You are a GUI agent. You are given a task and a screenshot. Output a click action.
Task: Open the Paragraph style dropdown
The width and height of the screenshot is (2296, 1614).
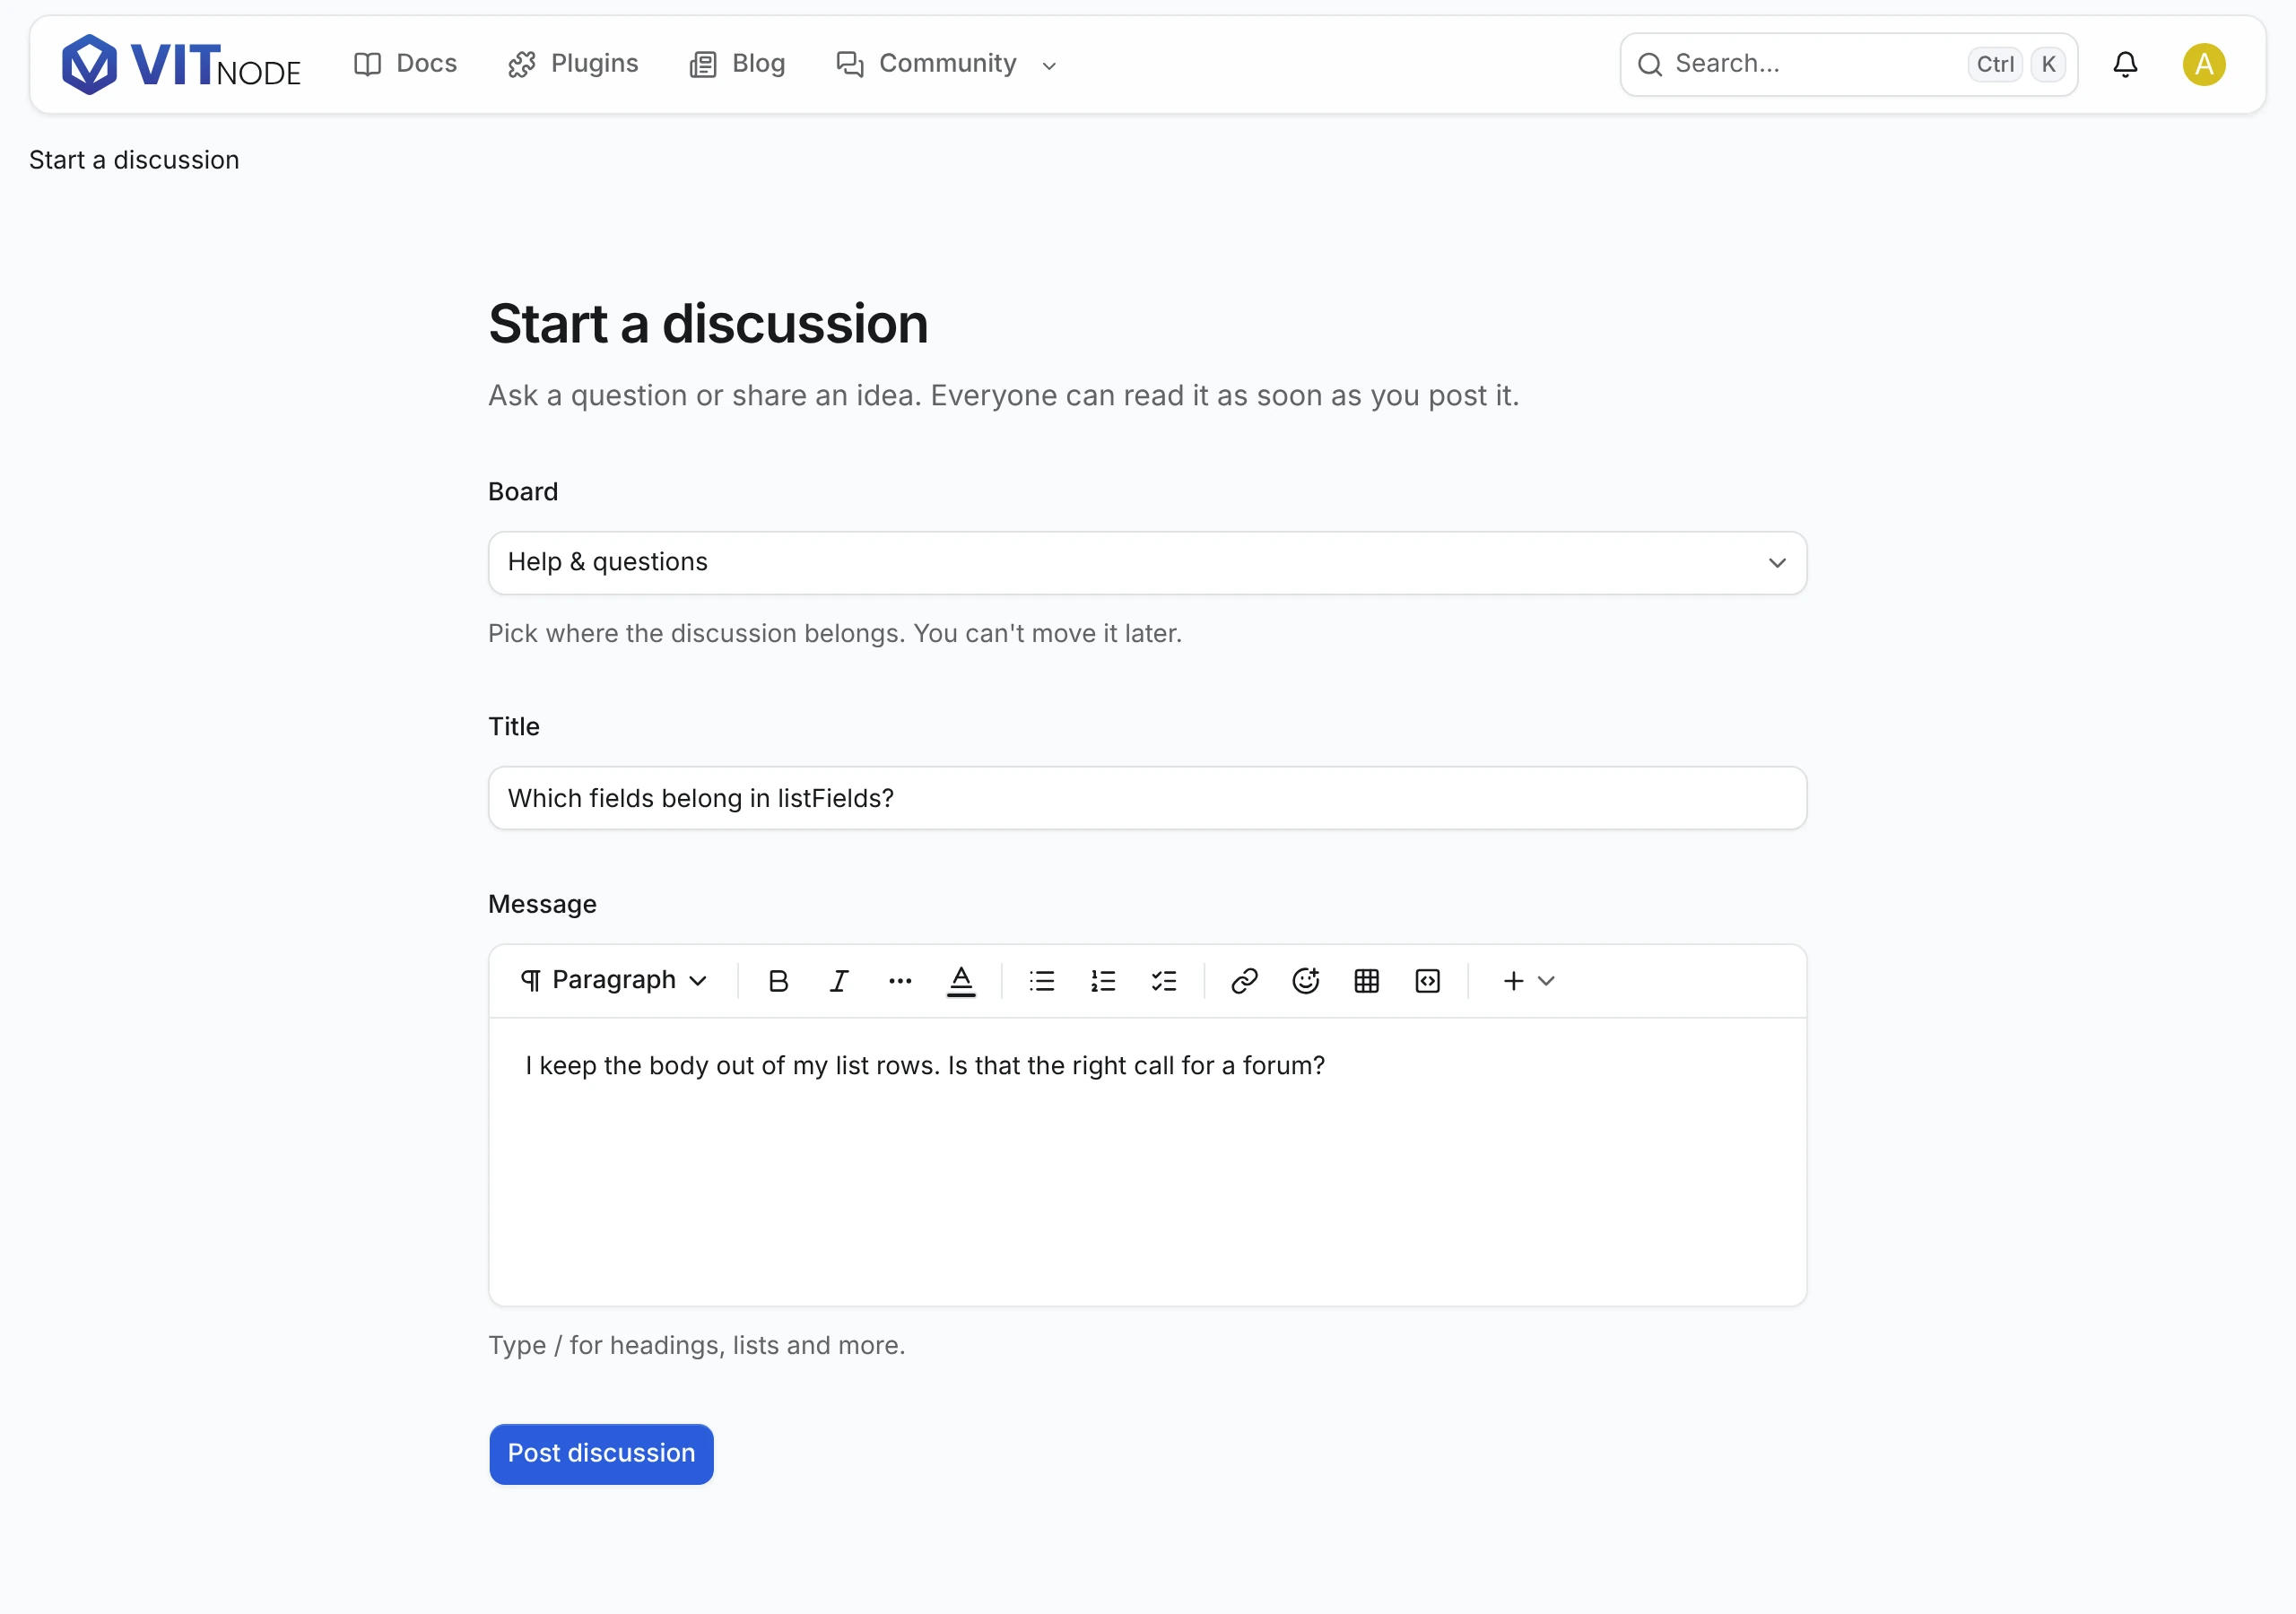[614, 981]
